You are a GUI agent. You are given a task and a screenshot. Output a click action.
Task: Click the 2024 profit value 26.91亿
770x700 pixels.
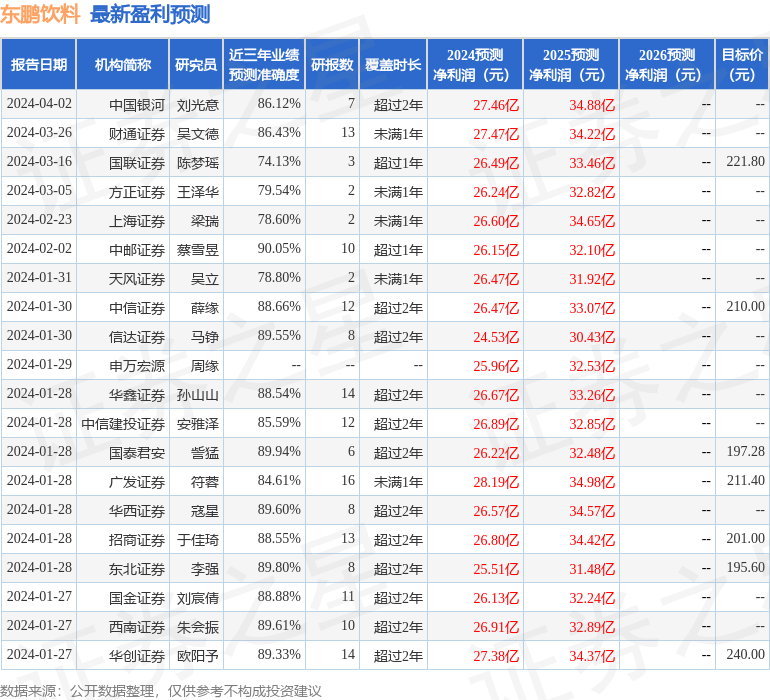coord(496,626)
